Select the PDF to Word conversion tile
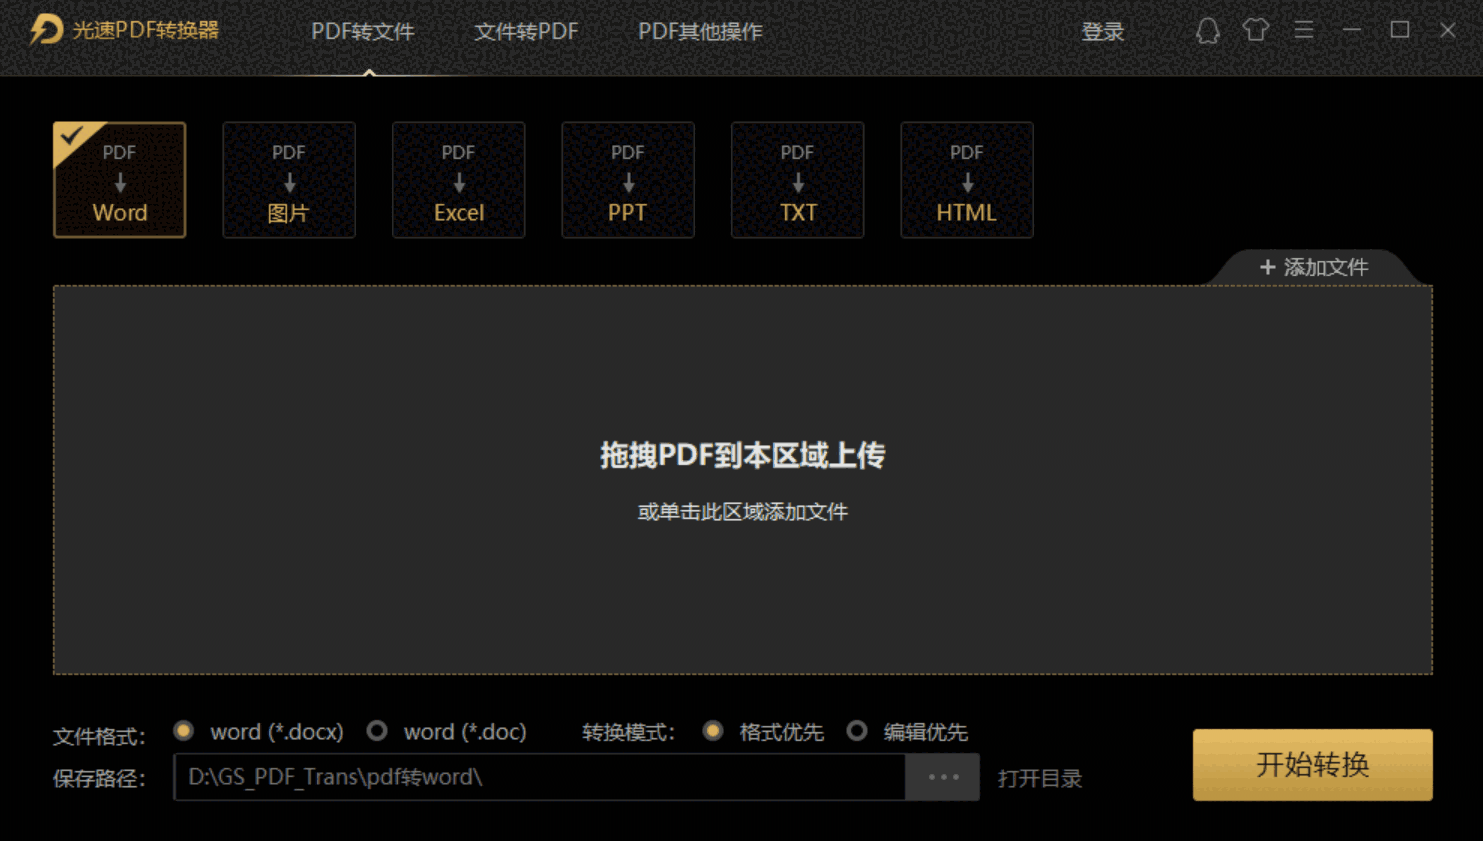1483x841 pixels. [119, 180]
